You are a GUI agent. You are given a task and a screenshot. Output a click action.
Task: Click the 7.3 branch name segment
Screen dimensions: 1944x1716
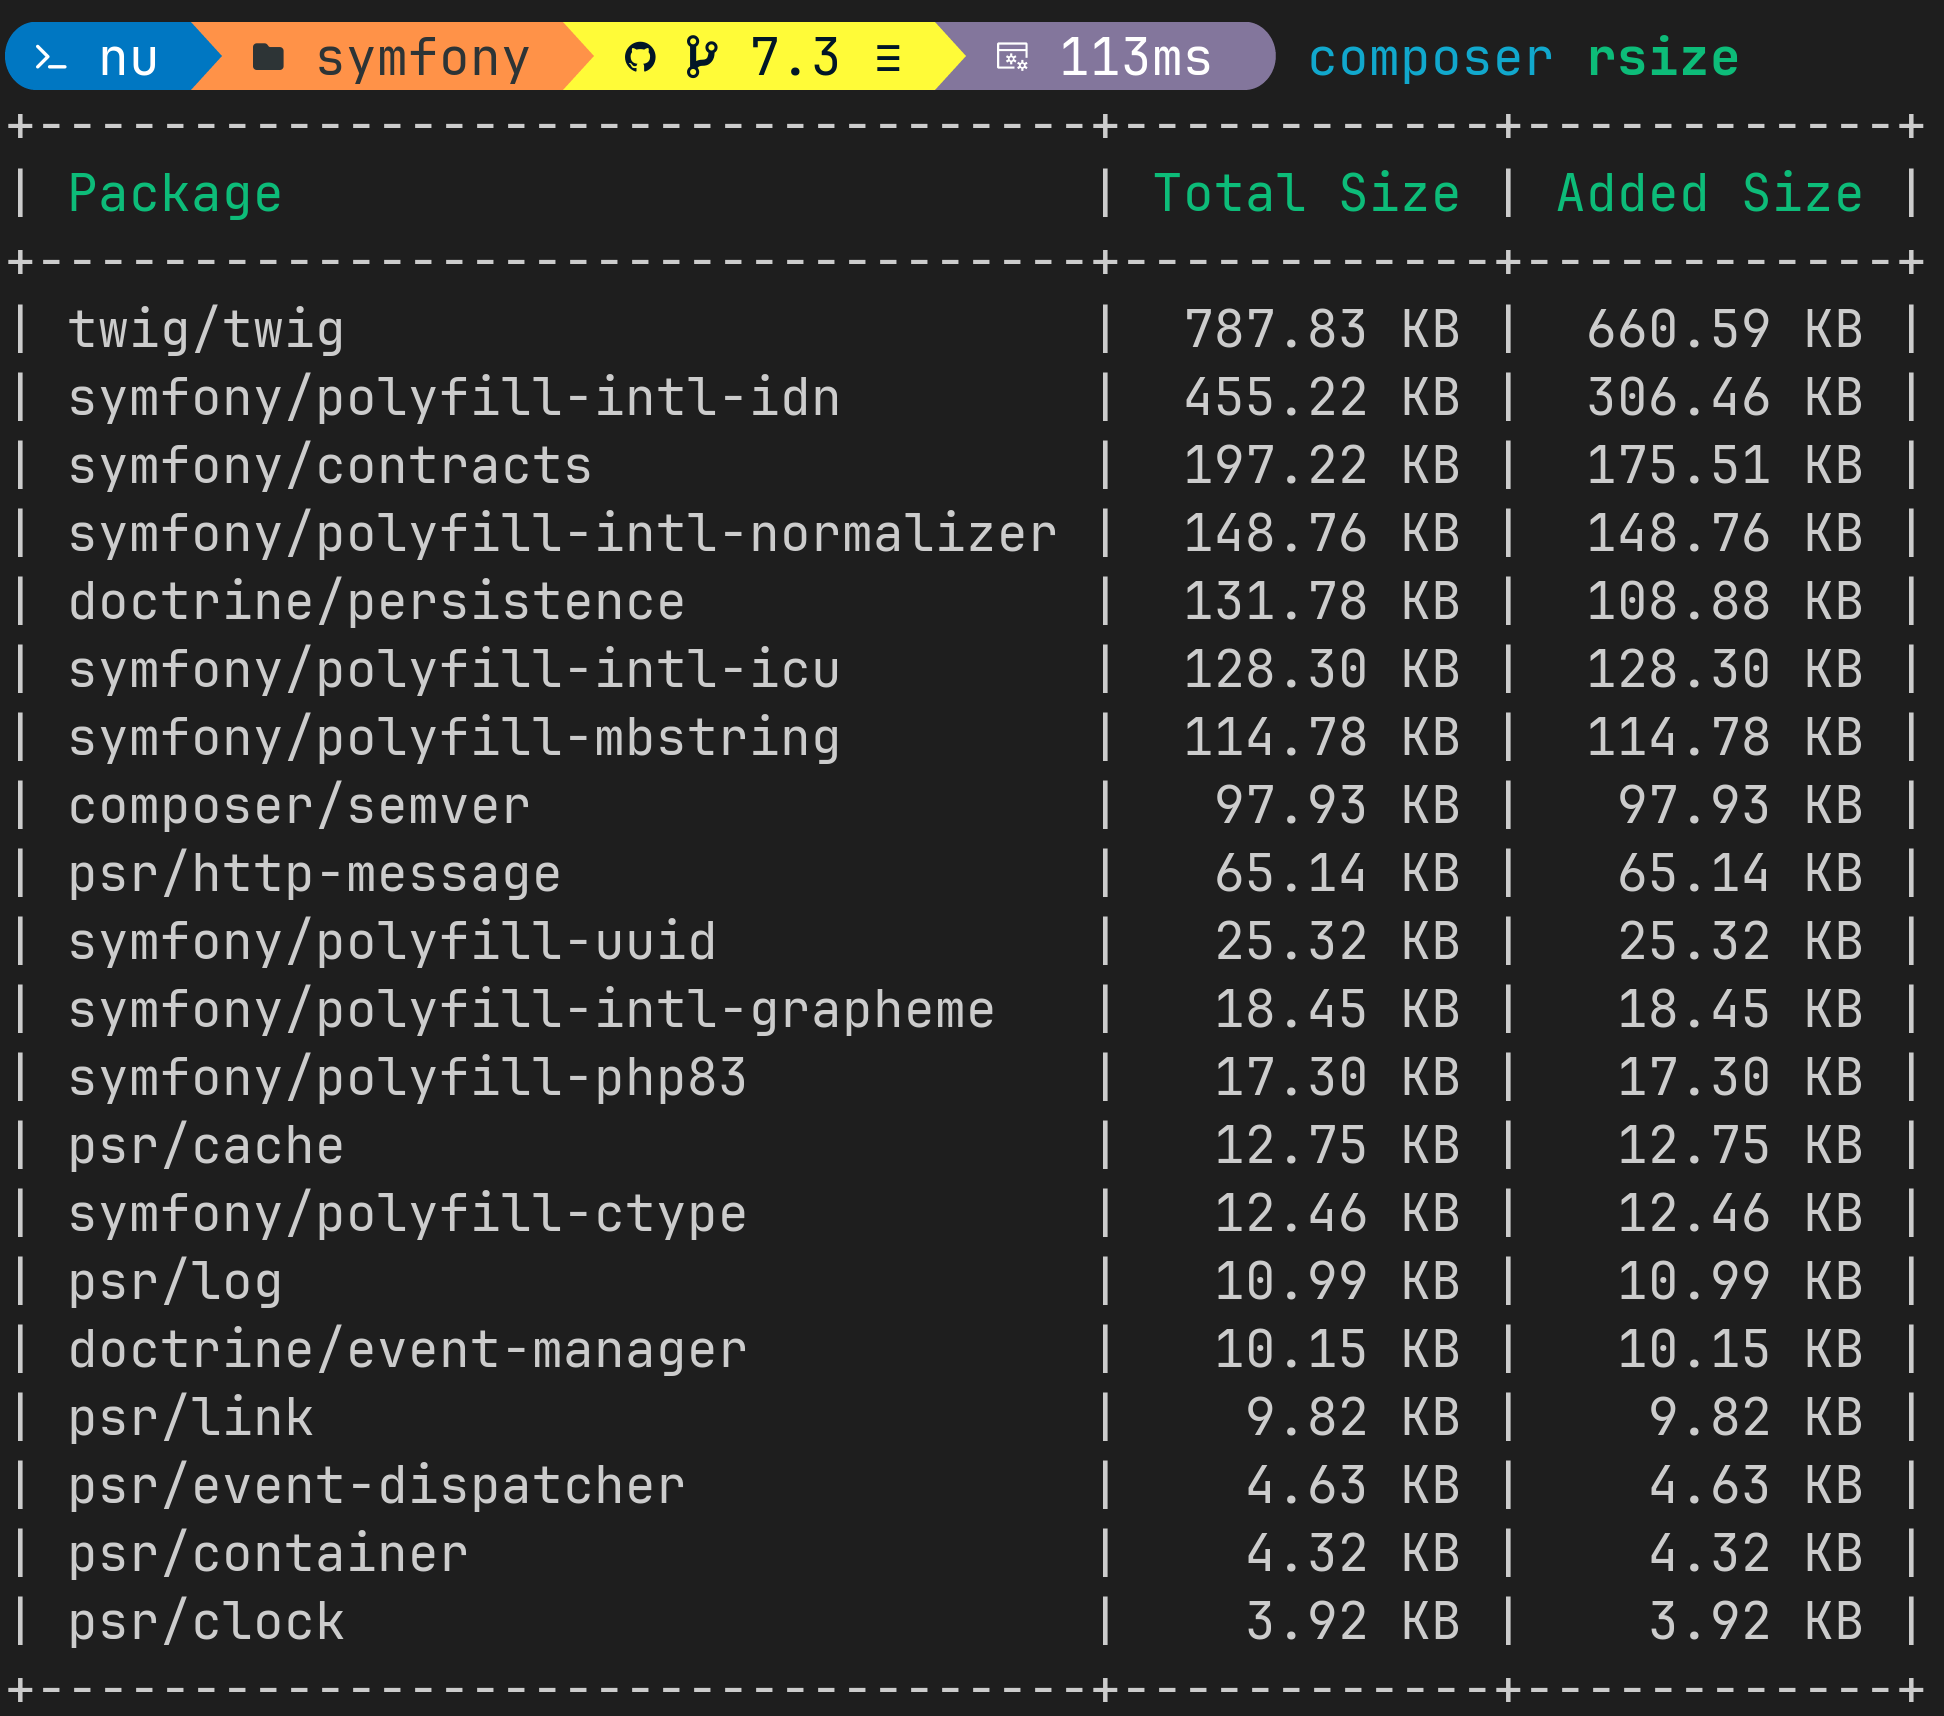coord(795,57)
